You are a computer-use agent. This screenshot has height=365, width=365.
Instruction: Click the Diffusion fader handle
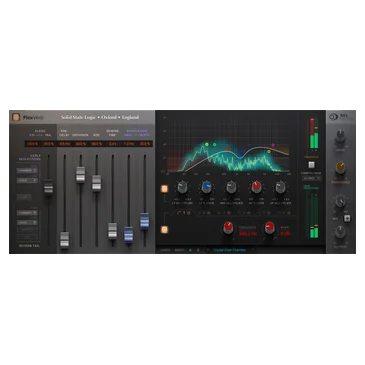[x=80, y=174]
